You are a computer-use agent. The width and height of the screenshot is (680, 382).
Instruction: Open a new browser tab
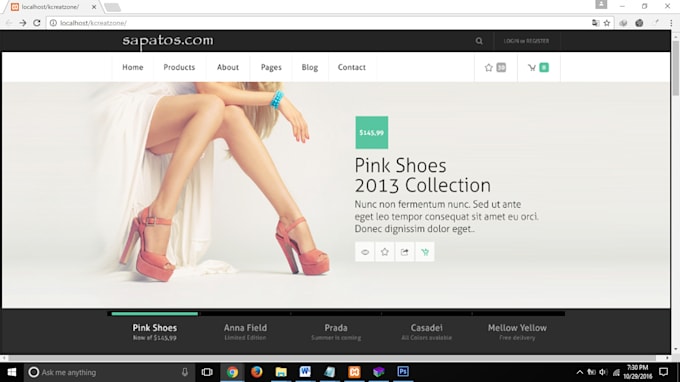click(x=112, y=7)
